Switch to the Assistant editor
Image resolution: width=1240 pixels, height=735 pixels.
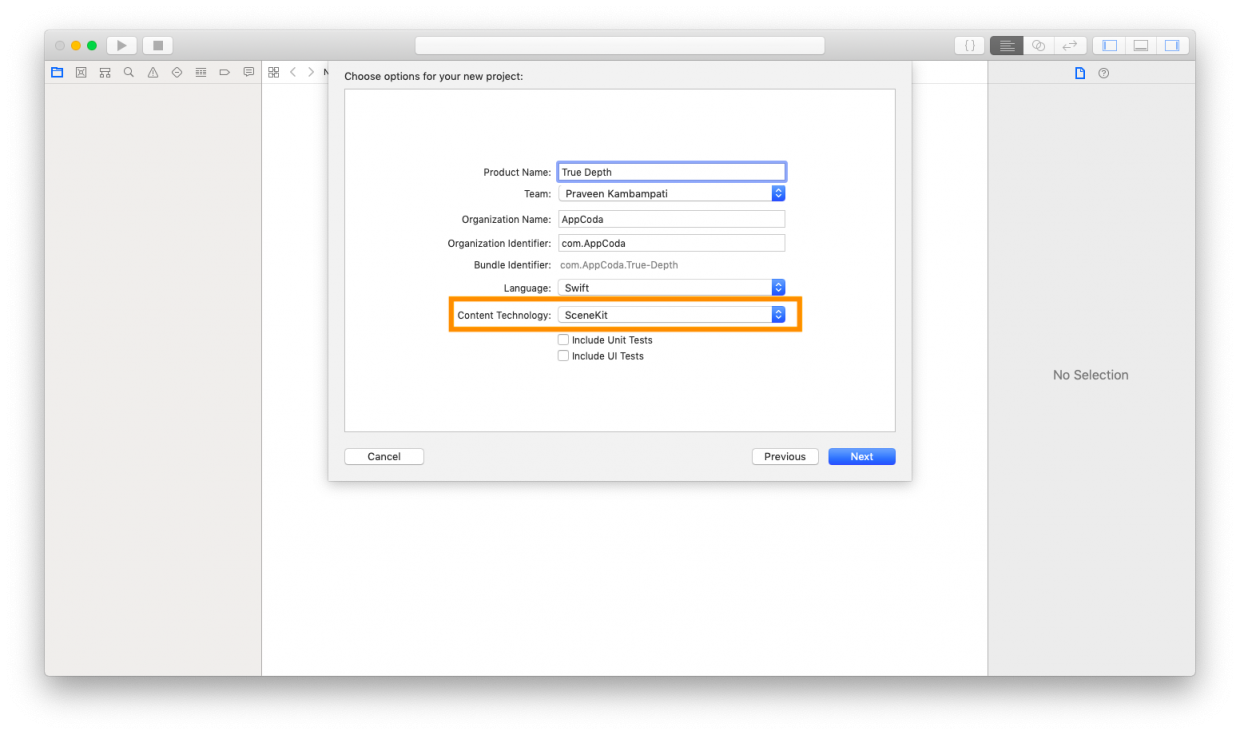pos(1038,46)
